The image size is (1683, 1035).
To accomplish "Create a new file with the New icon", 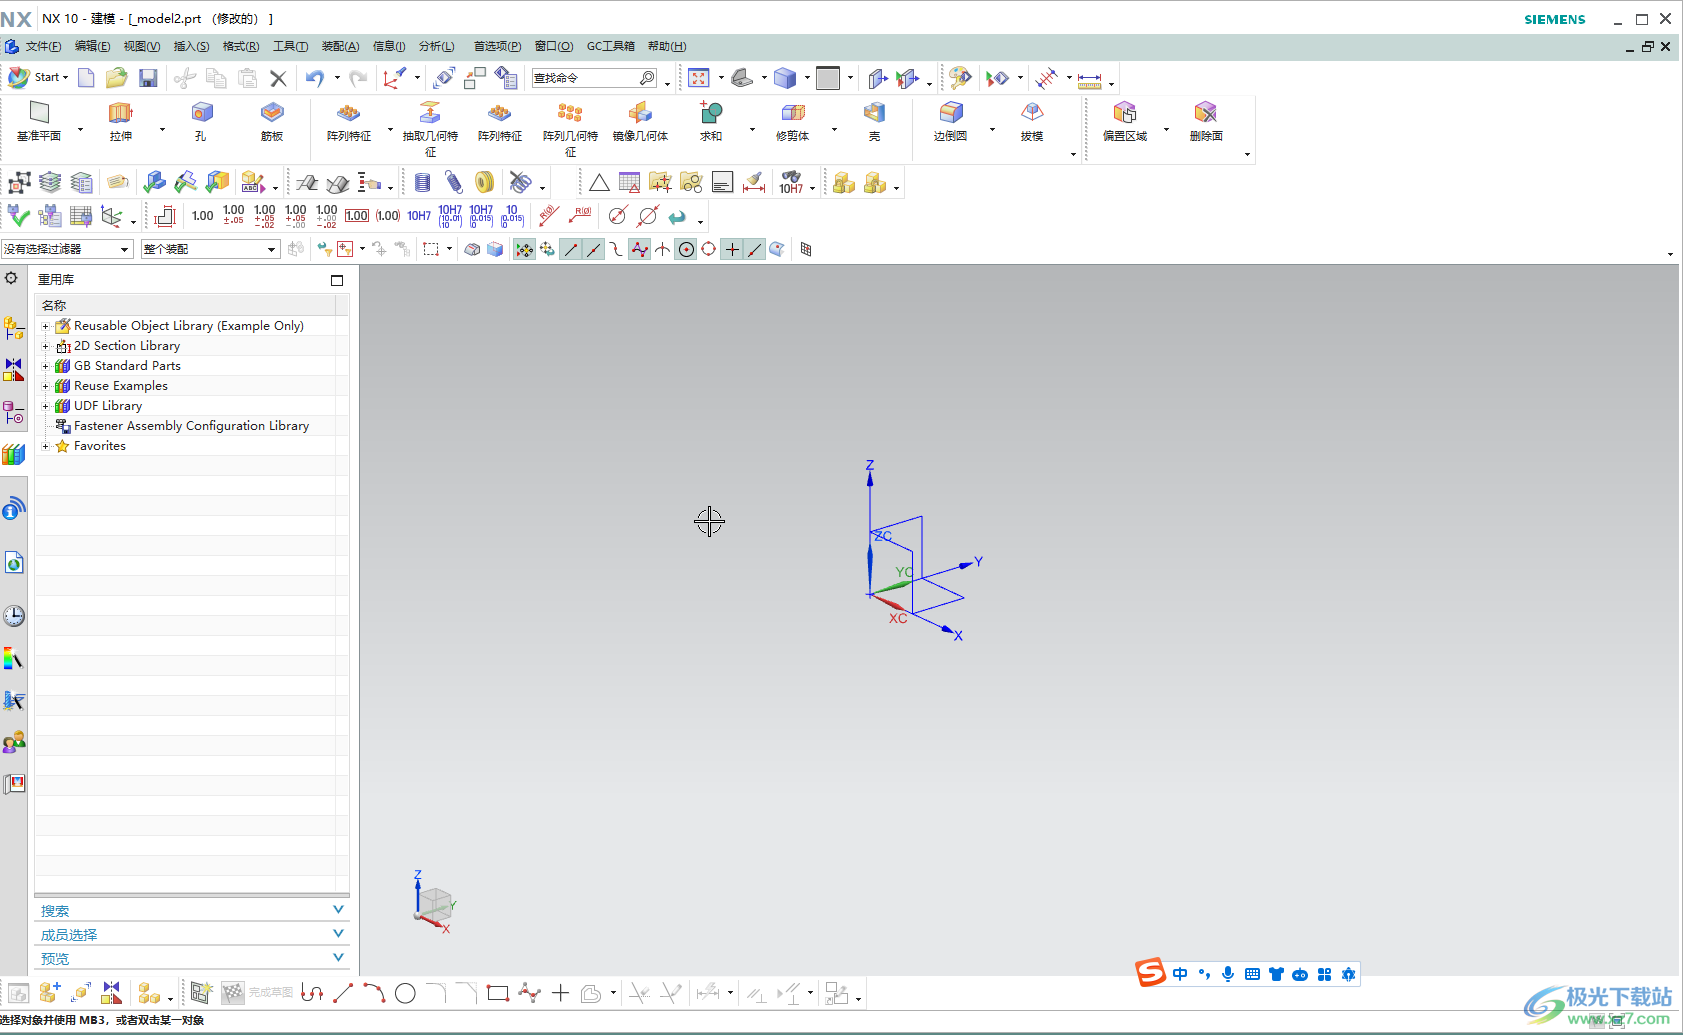I will pos(86,78).
